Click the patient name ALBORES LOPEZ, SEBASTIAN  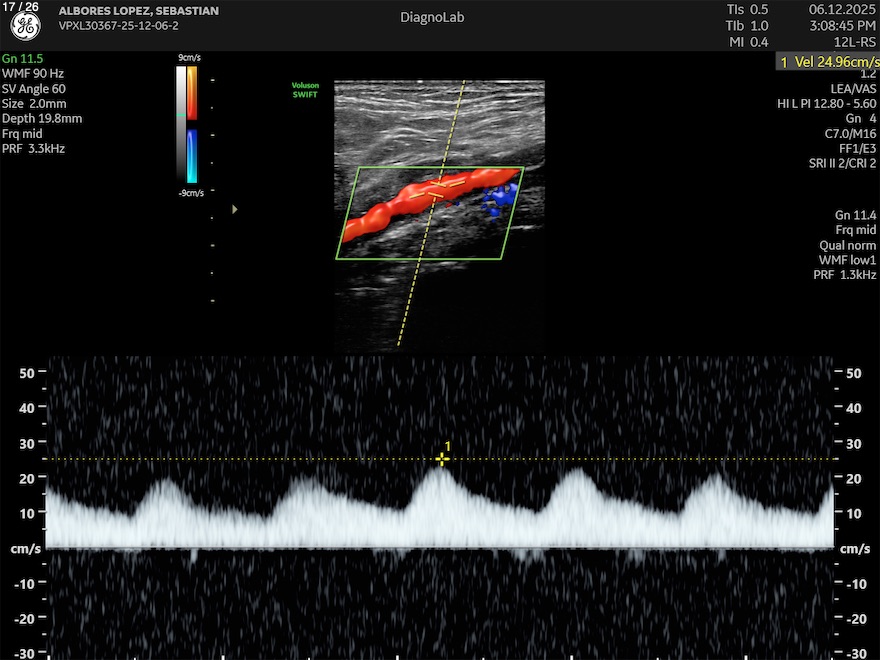(x=139, y=11)
